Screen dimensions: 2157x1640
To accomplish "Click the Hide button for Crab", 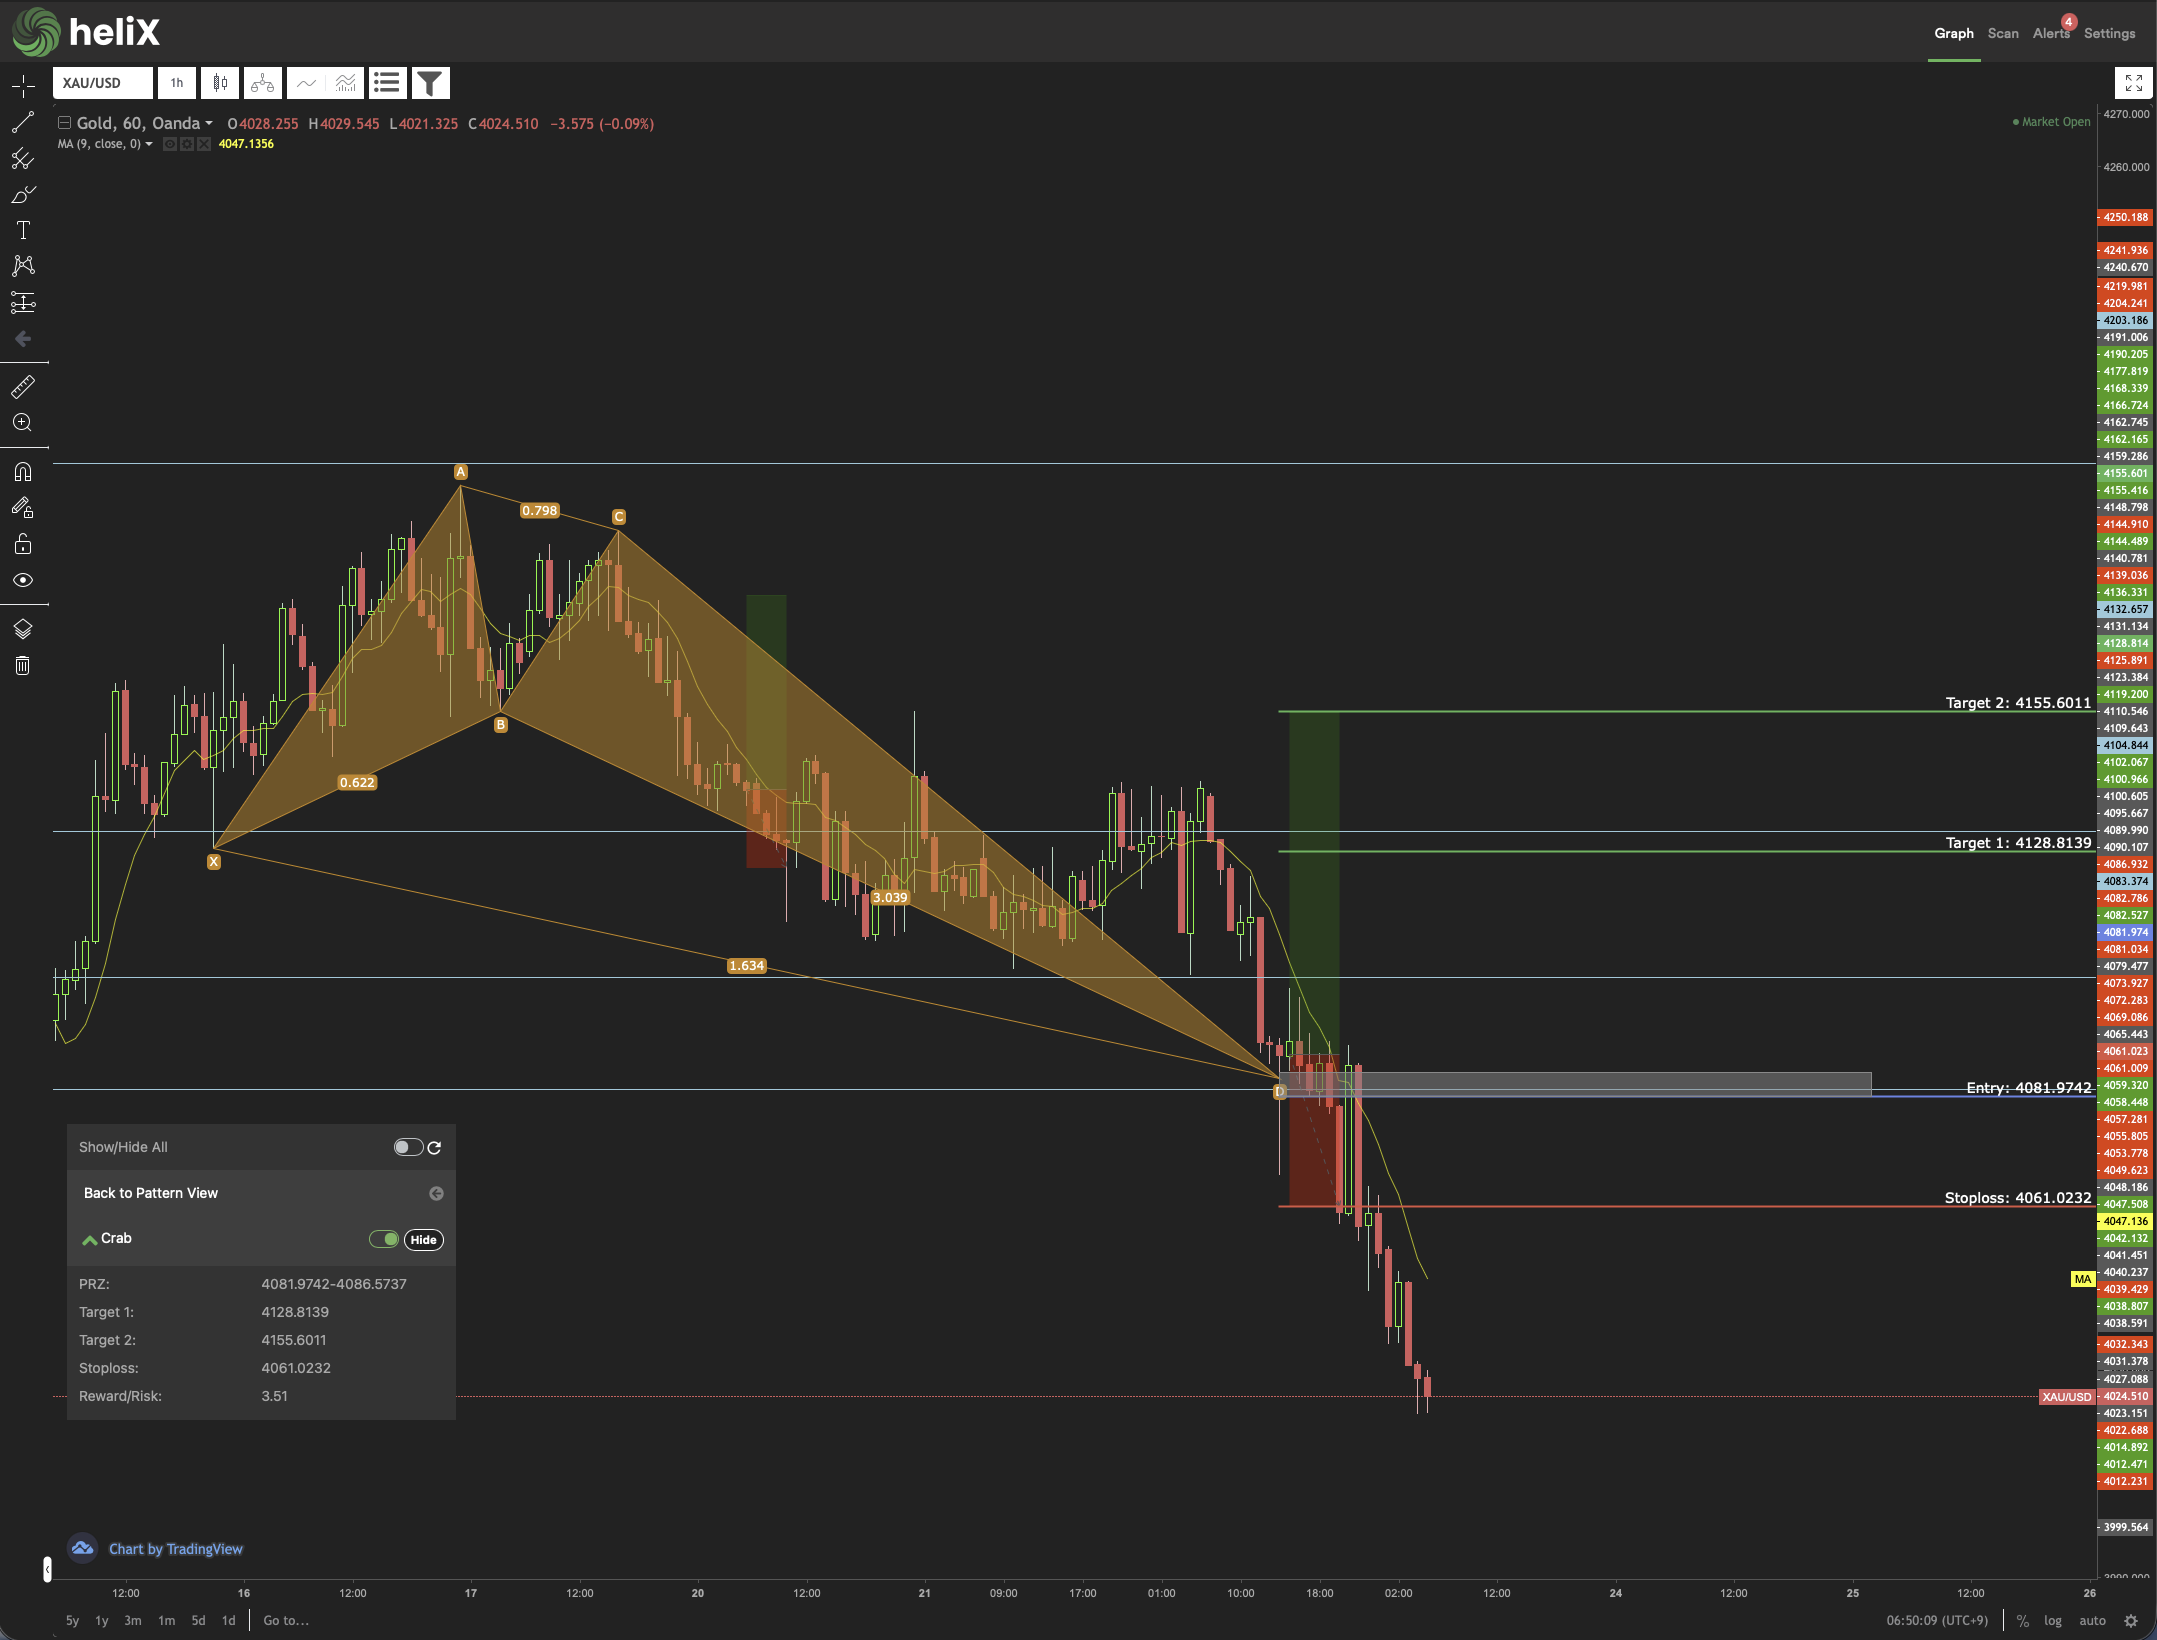I will tap(424, 1240).
